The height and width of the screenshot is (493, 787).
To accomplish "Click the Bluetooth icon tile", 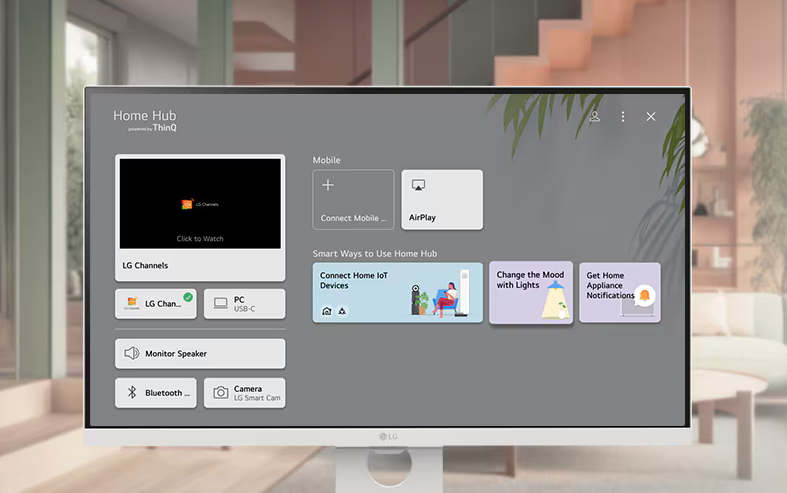I will click(131, 393).
